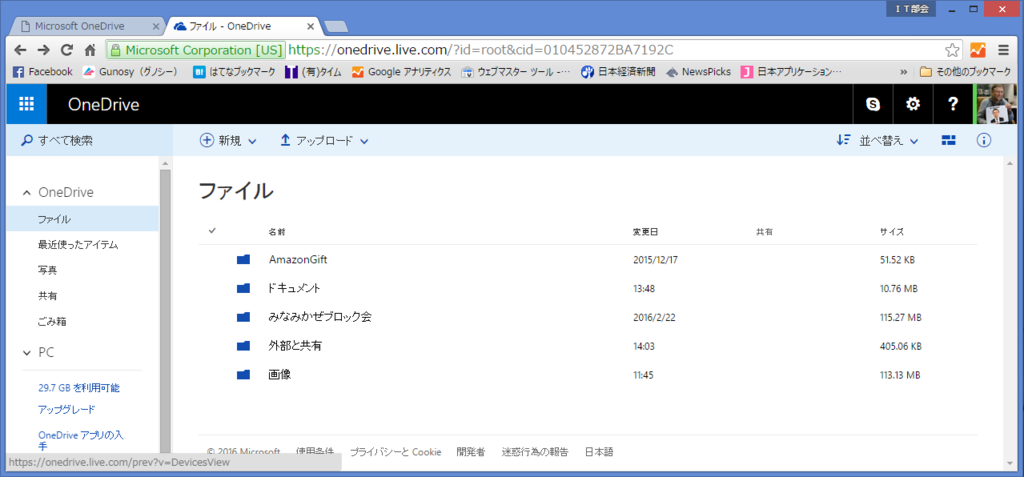Click 開発者 footer link
Screen dimensions: 1024x477
pyautogui.click(x=471, y=452)
